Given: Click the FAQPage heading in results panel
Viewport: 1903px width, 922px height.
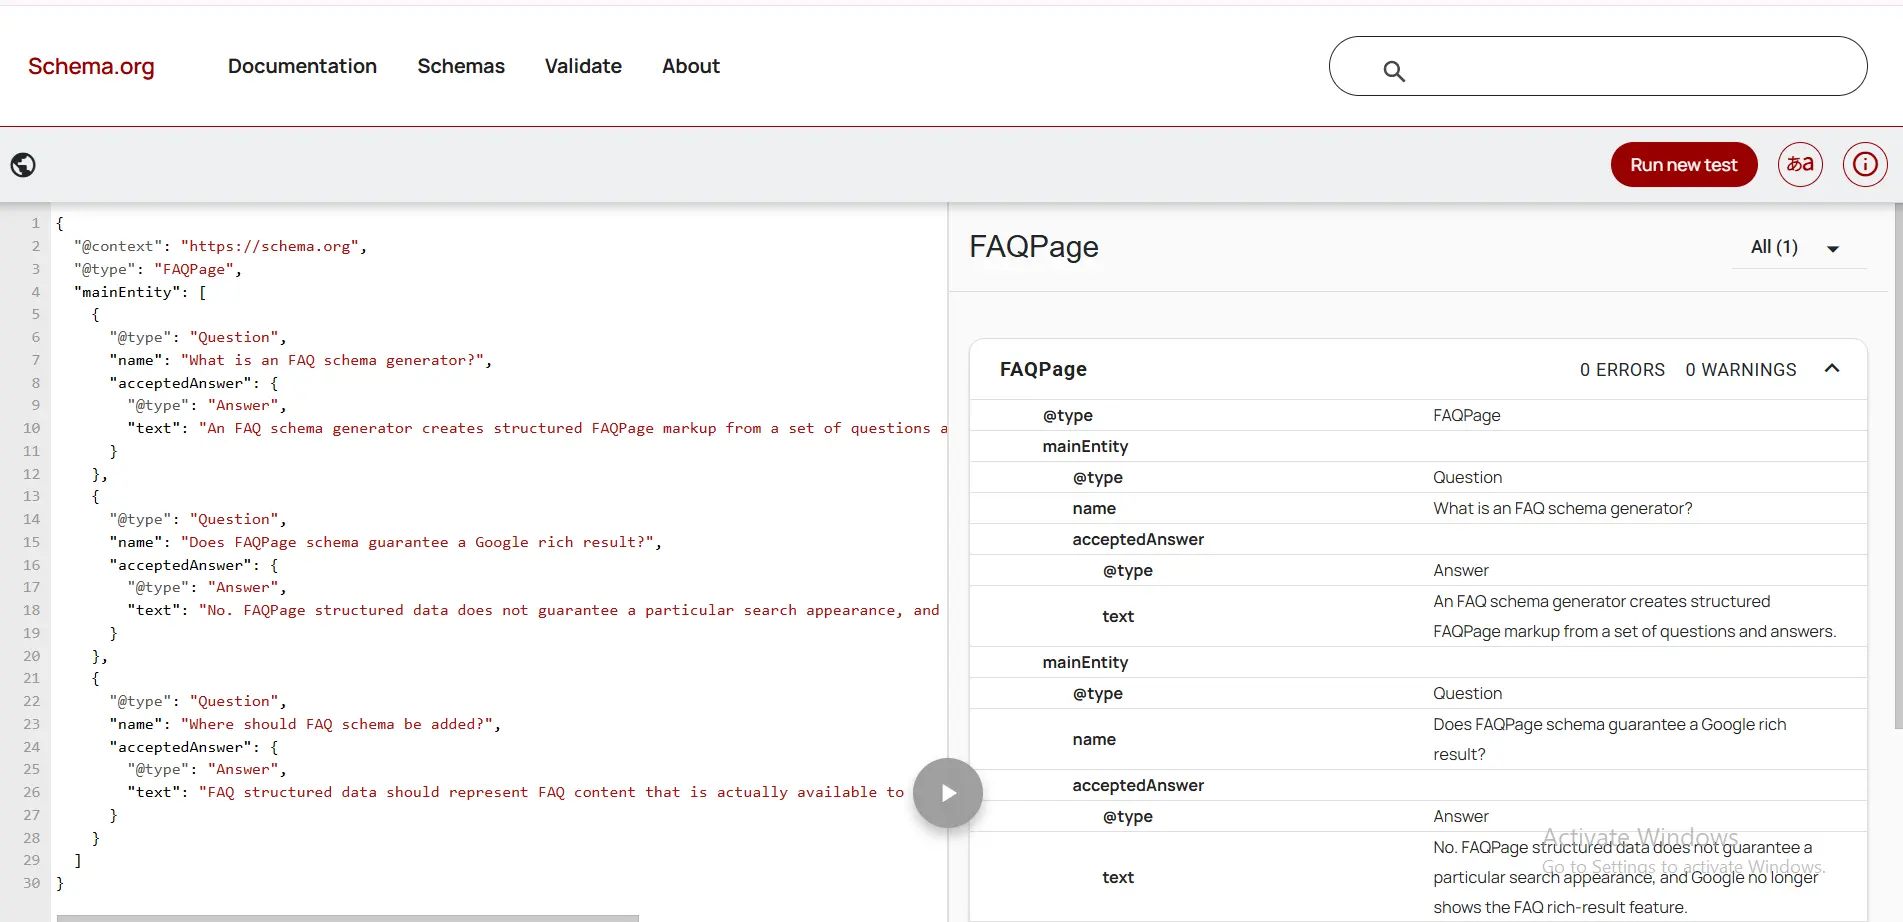Looking at the screenshot, I should tap(1033, 247).
